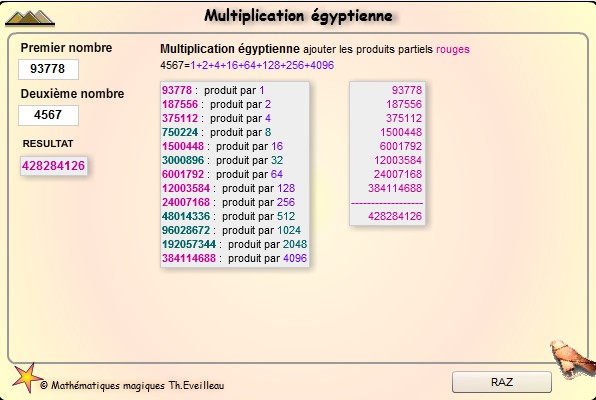Click the row 93778 produit par 1
596x400 pixels.
pyautogui.click(x=213, y=90)
